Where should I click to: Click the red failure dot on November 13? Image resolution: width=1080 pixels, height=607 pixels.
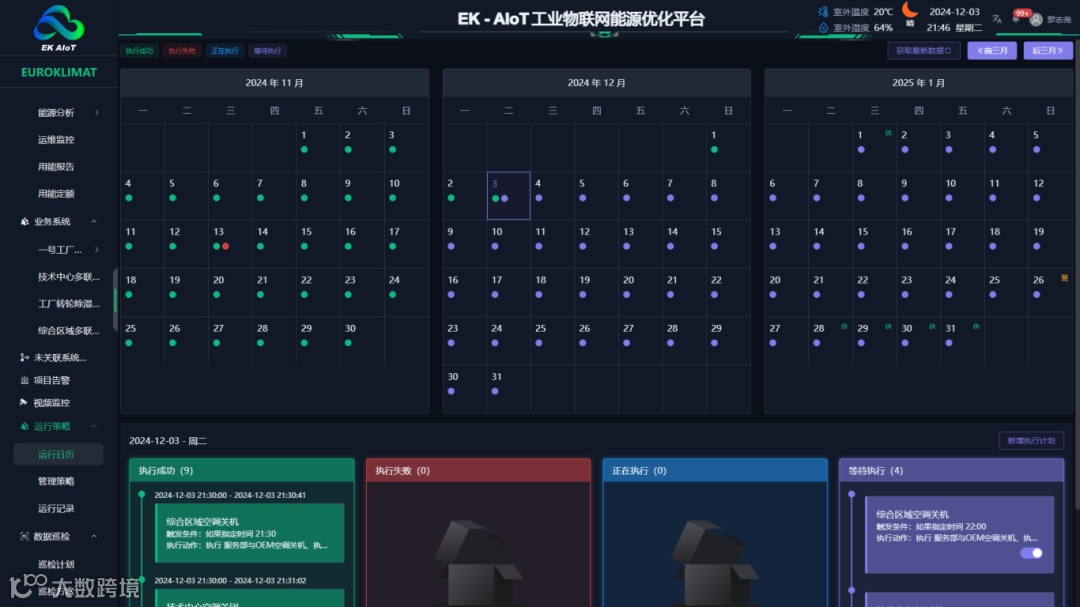pyautogui.click(x=226, y=247)
